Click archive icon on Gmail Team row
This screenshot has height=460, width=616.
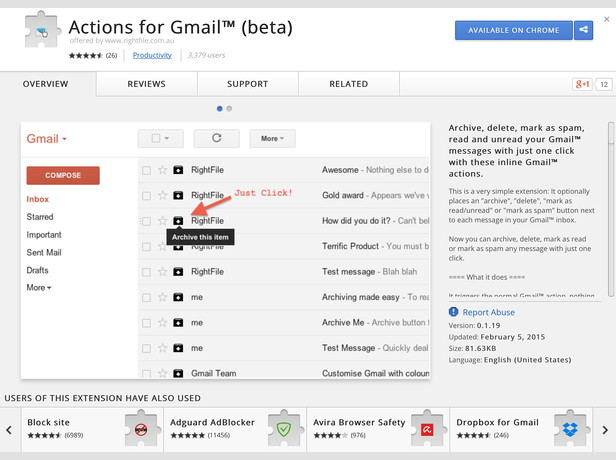tap(178, 373)
